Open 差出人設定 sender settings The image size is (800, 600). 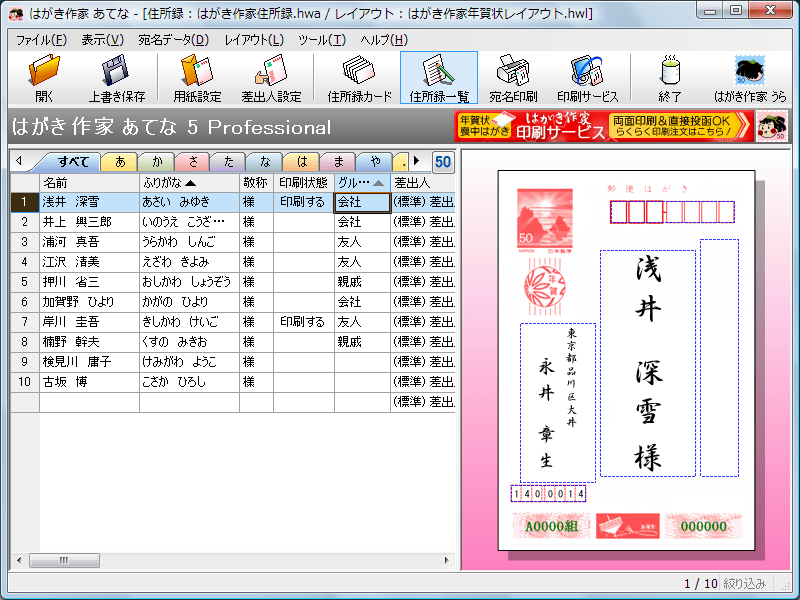[x=271, y=78]
